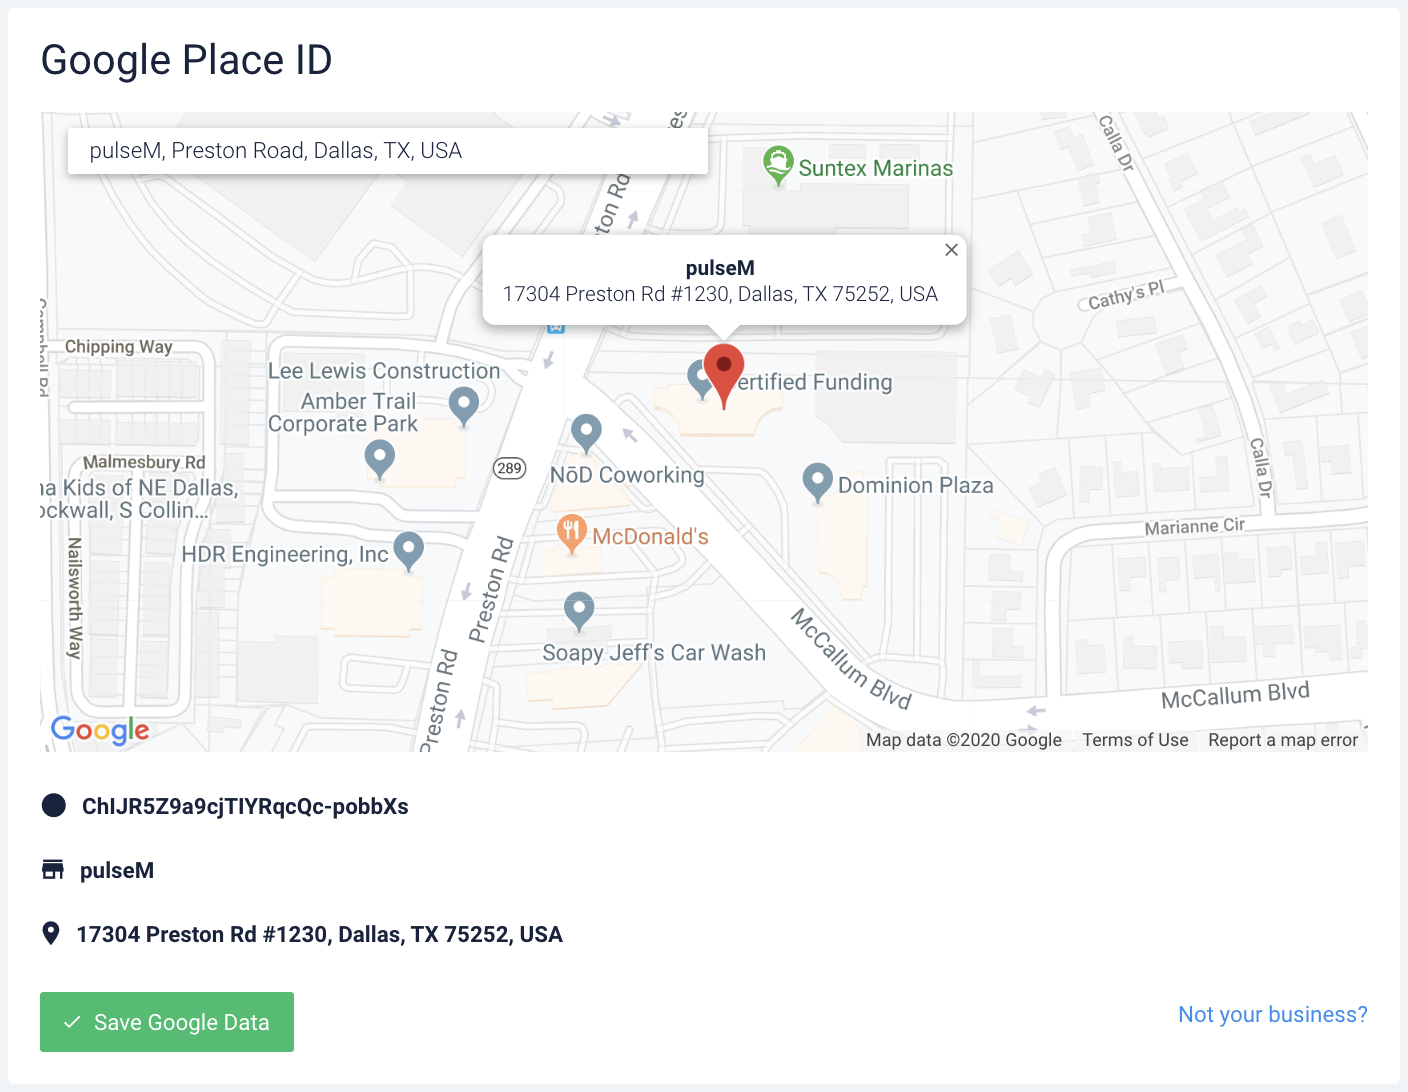Select the HDR Engineering map pin
The width and height of the screenshot is (1408, 1092).
(408, 549)
